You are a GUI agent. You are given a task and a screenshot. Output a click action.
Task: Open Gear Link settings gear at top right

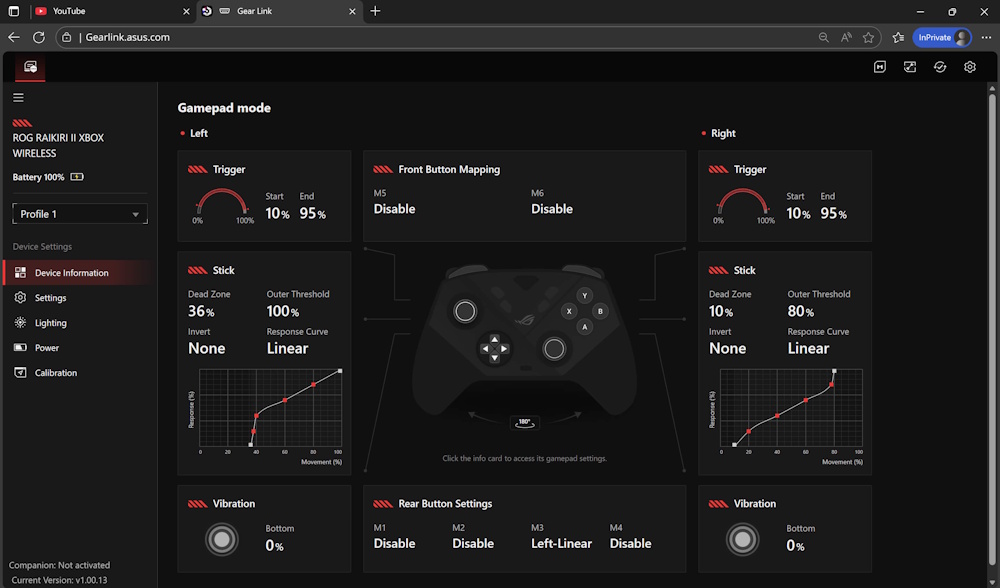[x=969, y=67]
